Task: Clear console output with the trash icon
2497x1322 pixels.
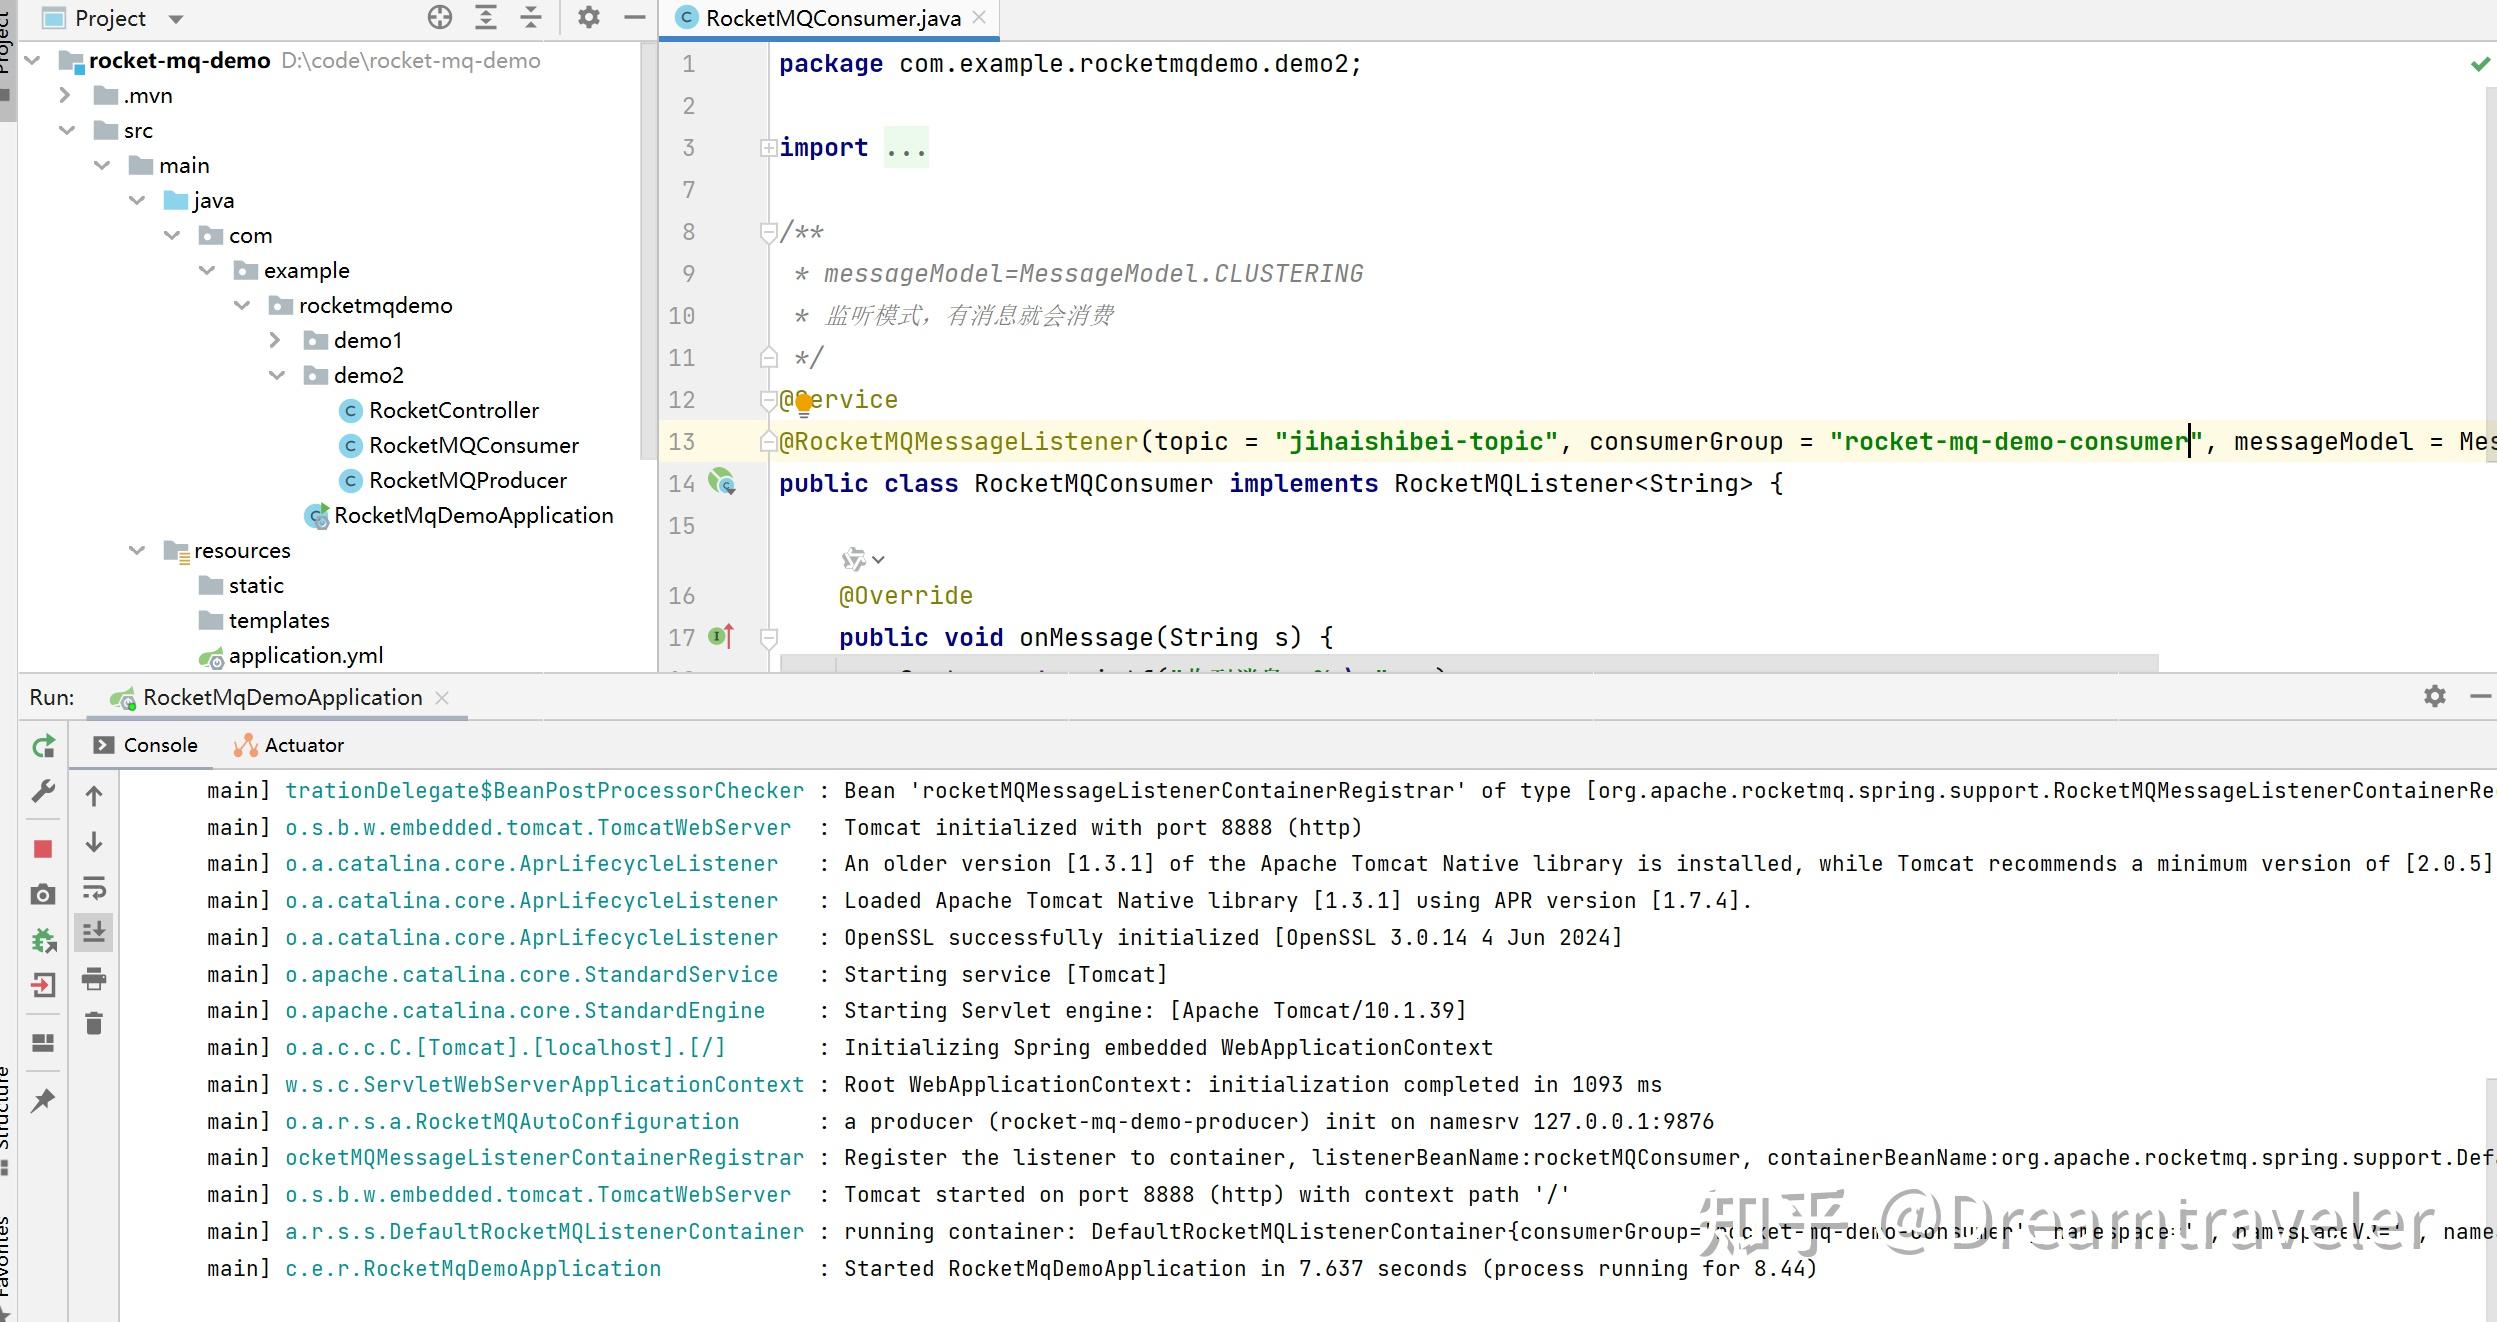Action: point(94,1023)
